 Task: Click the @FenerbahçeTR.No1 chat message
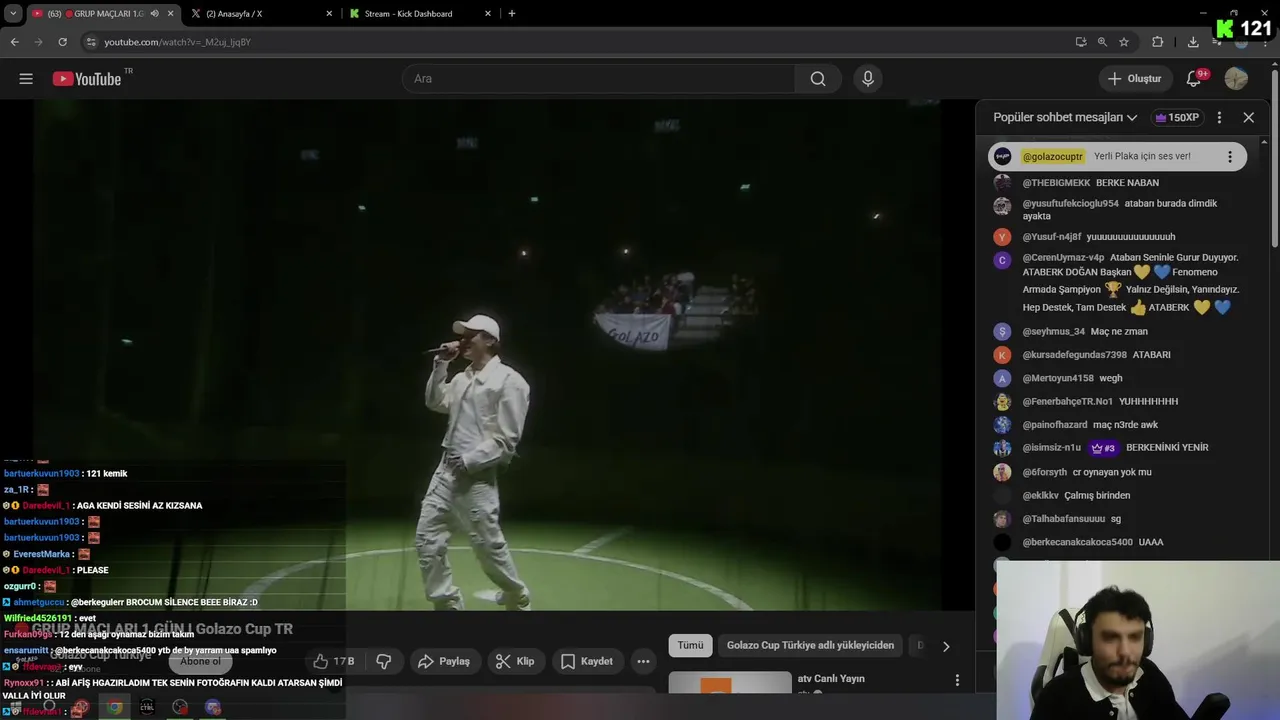point(1100,402)
